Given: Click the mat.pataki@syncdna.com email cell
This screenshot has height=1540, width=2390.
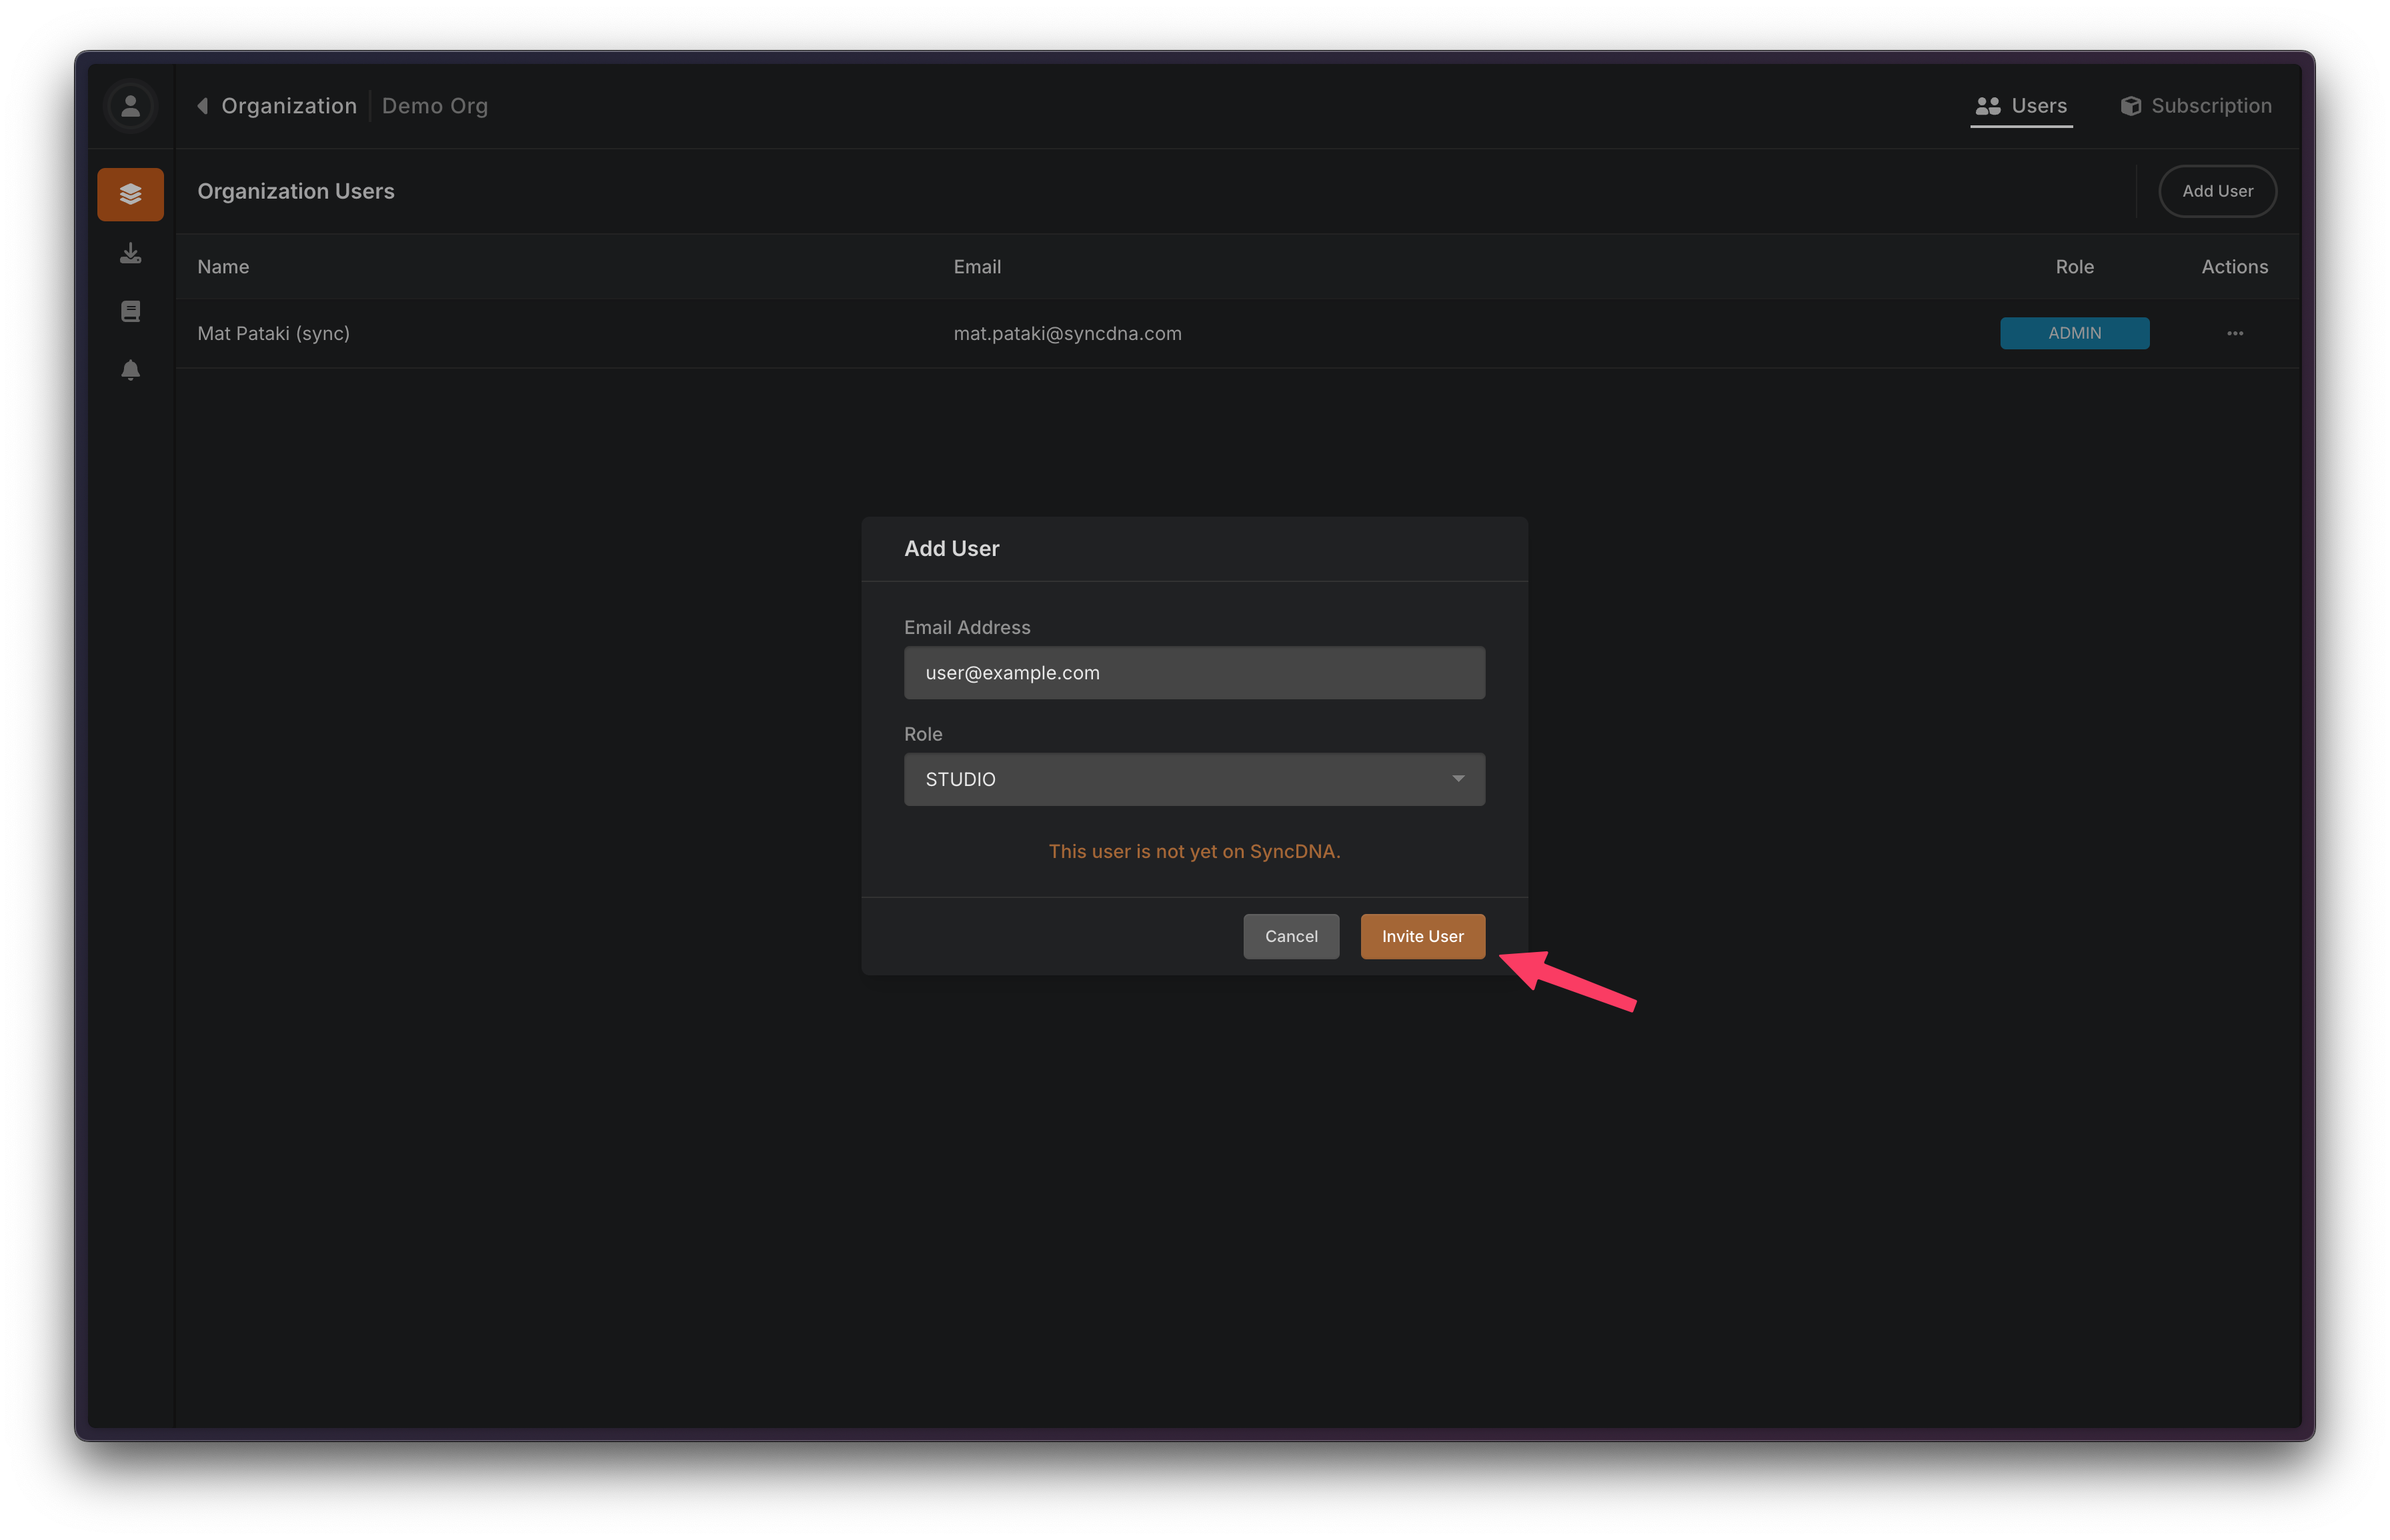Looking at the screenshot, I should (x=1067, y=333).
